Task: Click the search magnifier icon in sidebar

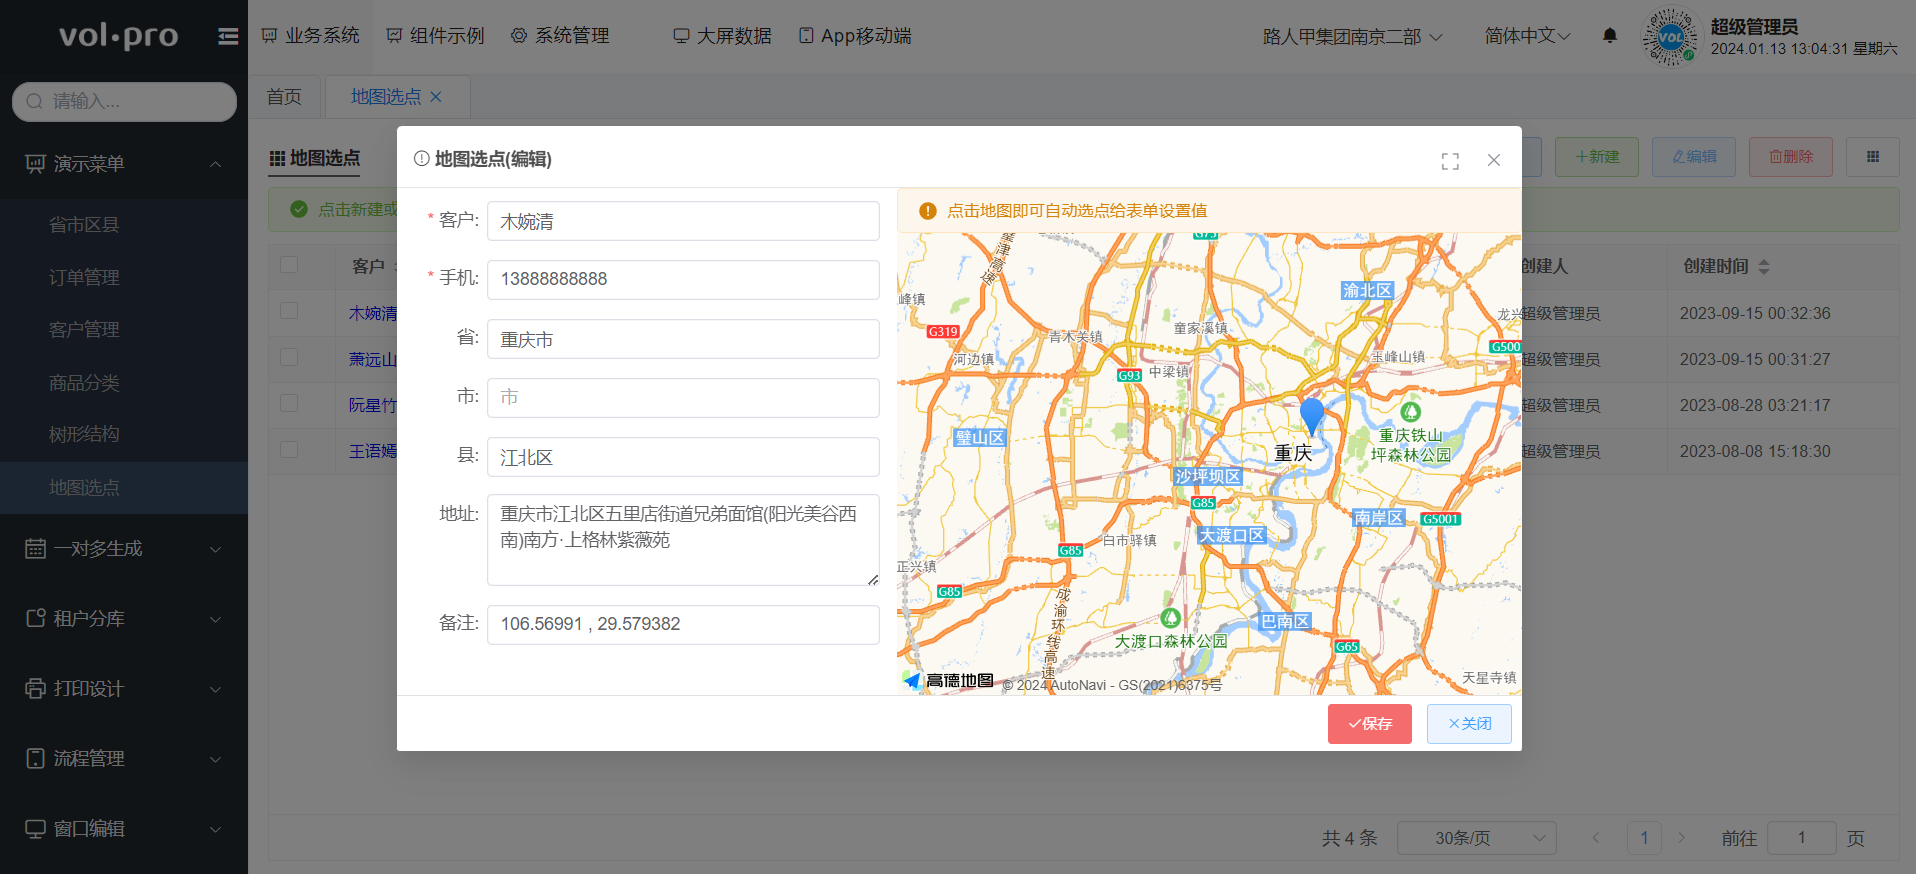Action: [x=35, y=101]
